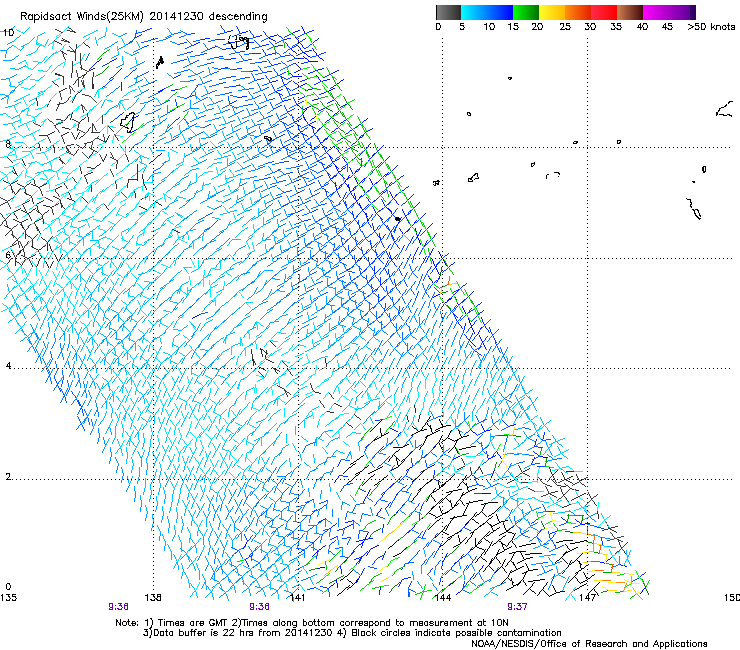This screenshot has width=740, height=650.
Task: Click the longitude axis label '135'
Action: (x=8, y=598)
